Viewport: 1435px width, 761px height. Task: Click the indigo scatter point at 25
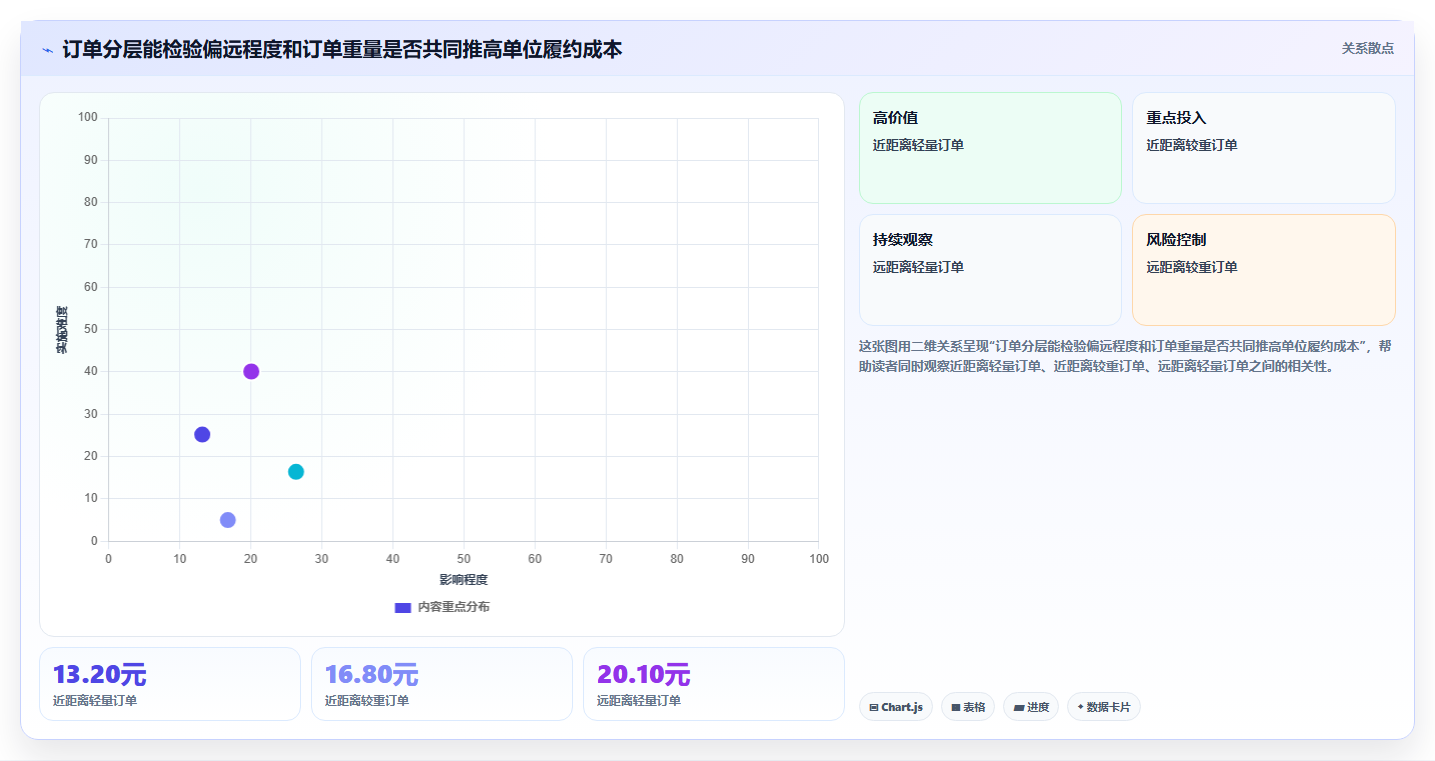(x=202, y=435)
